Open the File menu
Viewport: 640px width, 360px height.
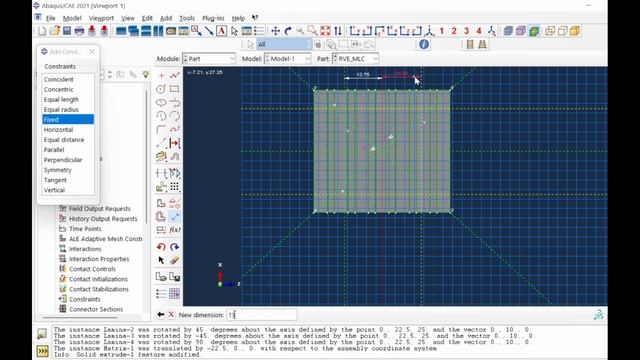point(51,18)
